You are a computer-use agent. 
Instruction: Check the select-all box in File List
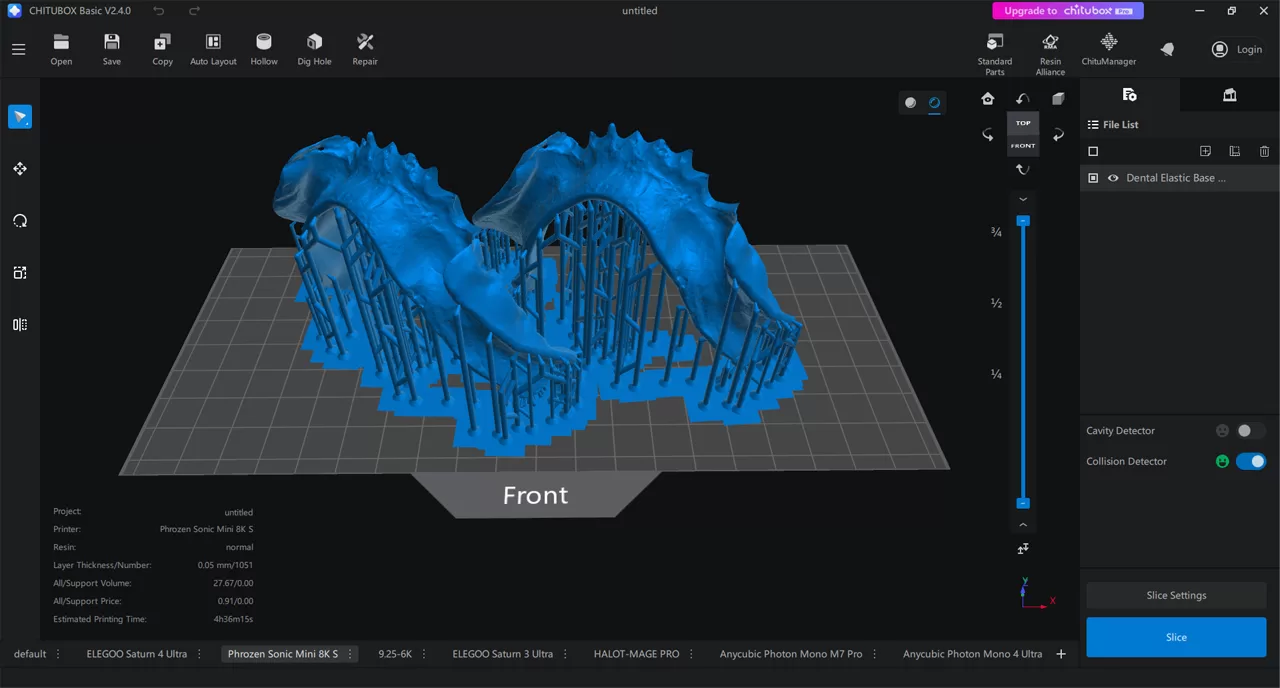tap(1093, 151)
